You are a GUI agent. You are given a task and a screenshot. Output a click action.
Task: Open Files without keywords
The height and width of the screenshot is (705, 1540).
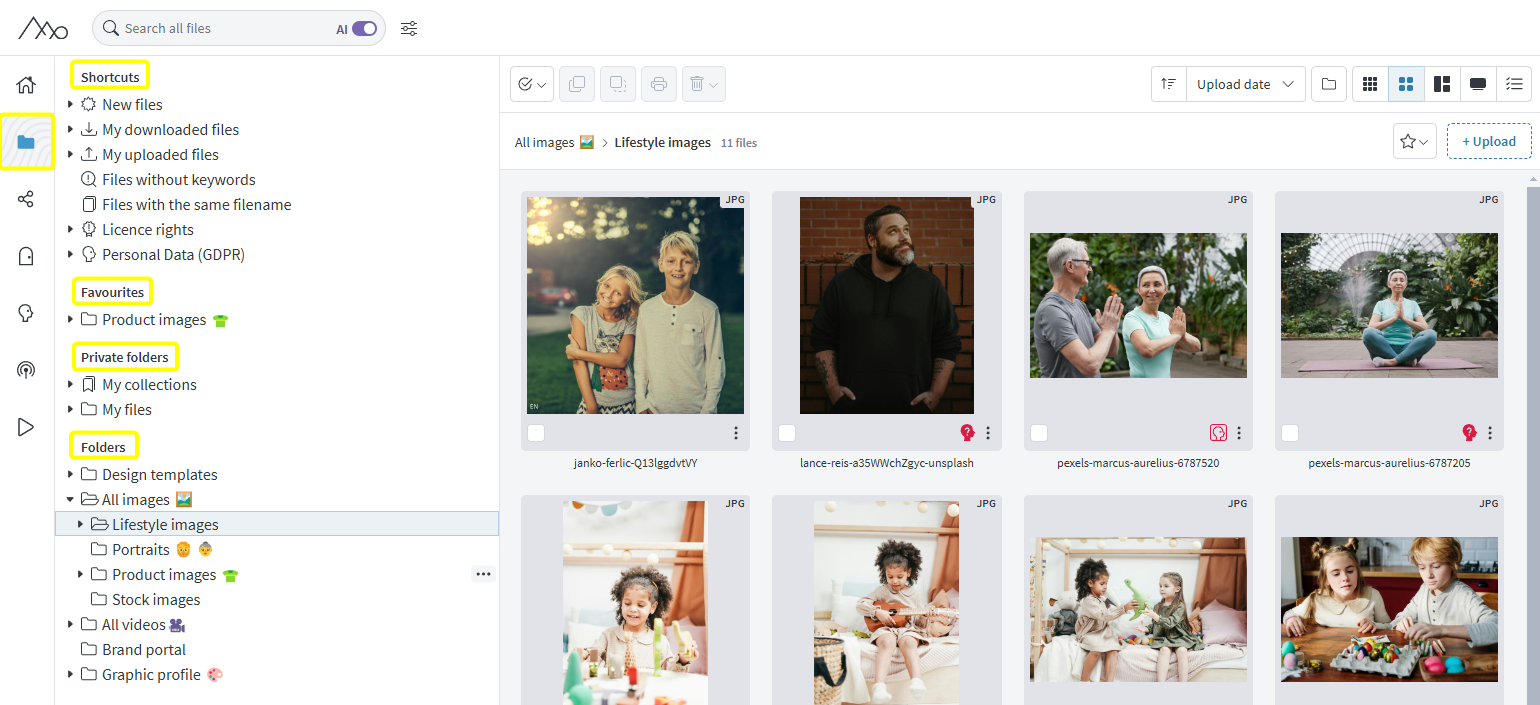pos(178,179)
